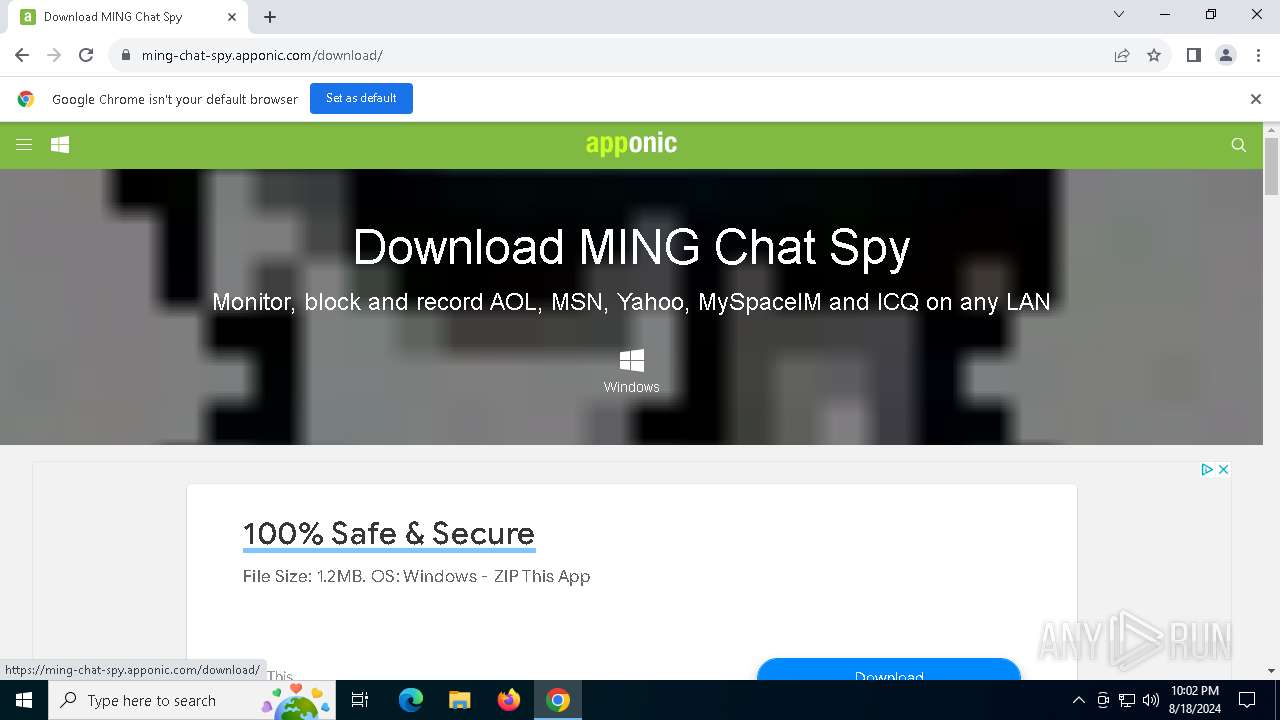
Task: Click the page vertical scrollbar thumb
Action: (1271, 166)
